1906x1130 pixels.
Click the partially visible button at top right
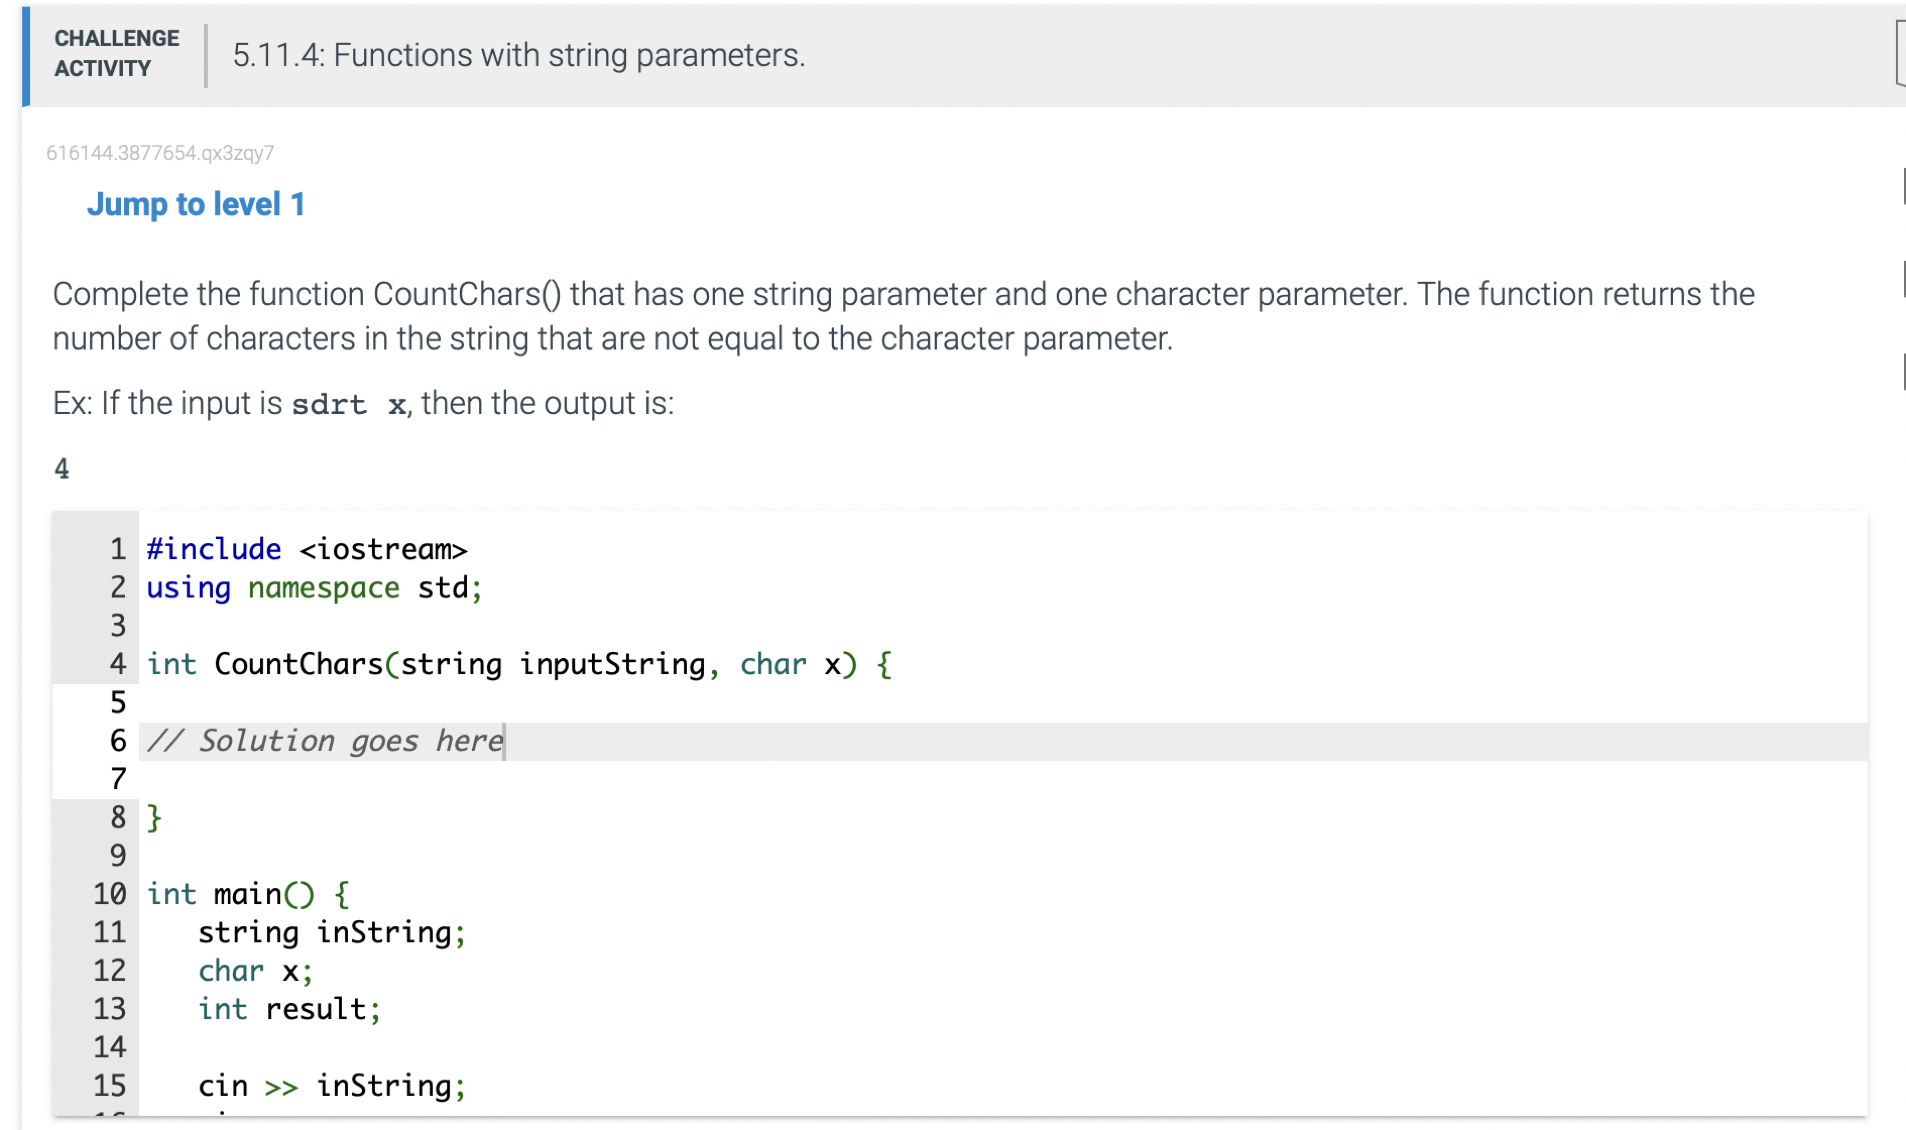1899,54
